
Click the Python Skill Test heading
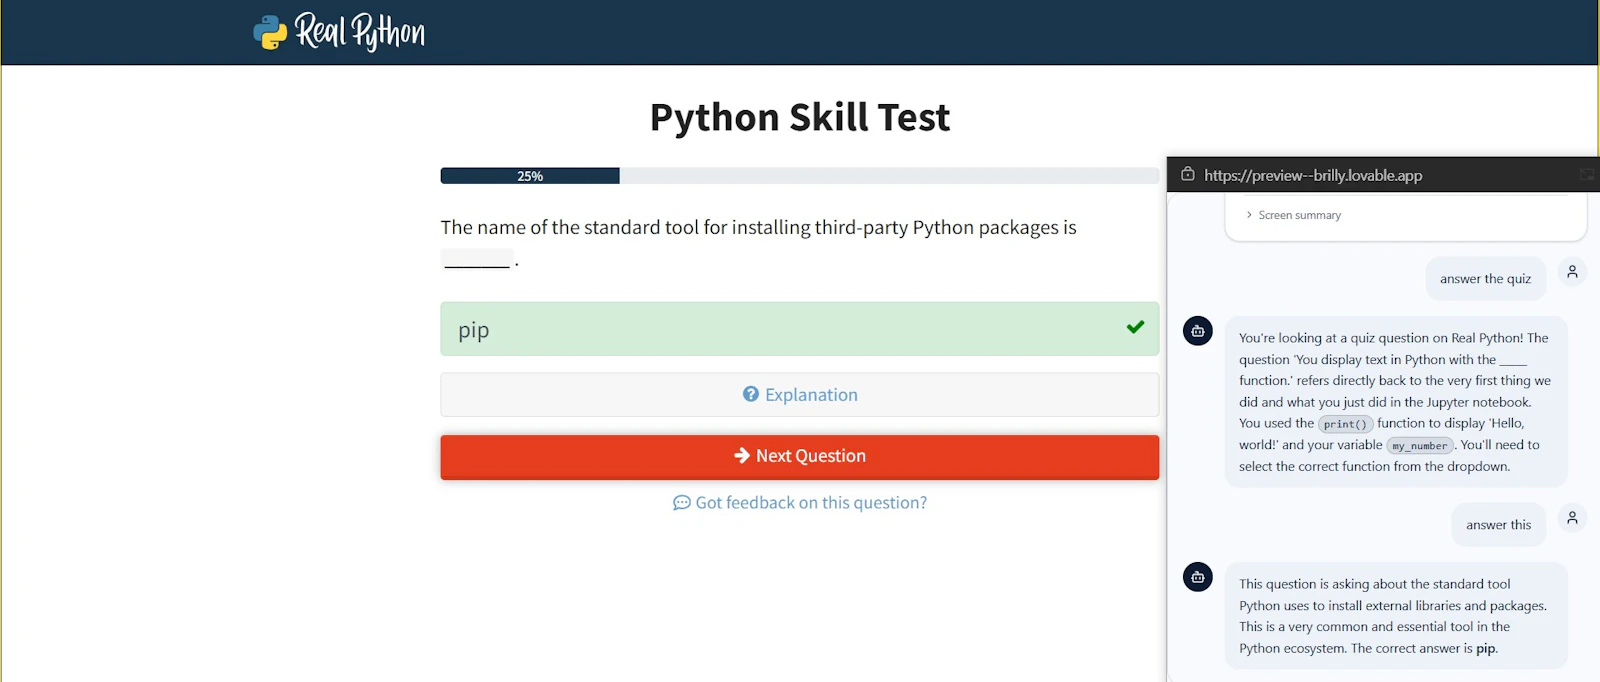800,118
